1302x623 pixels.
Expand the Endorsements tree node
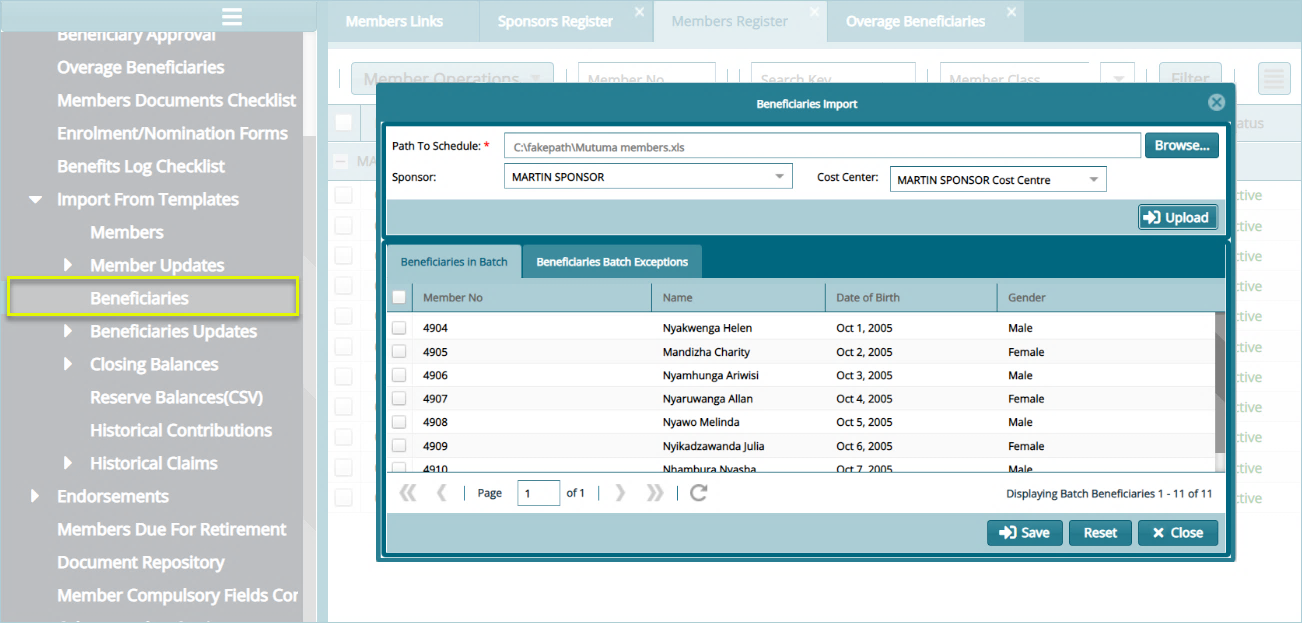(x=35, y=496)
